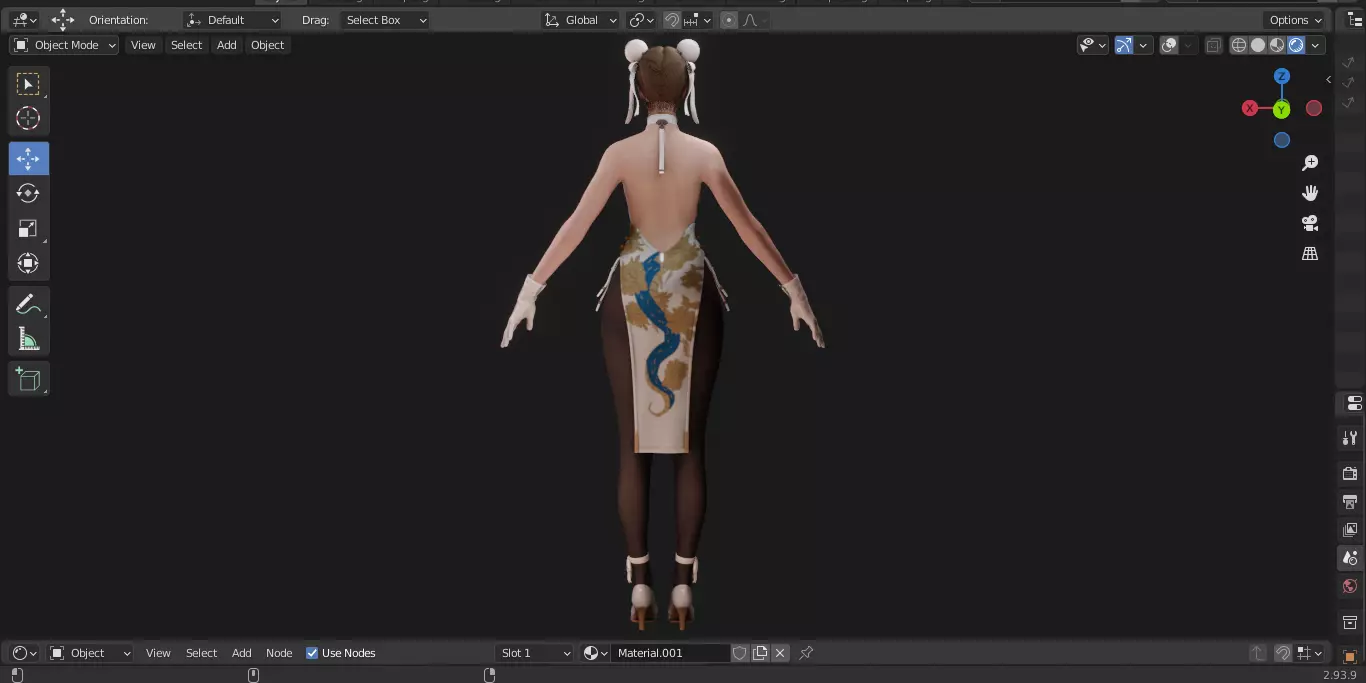Image resolution: width=1366 pixels, height=683 pixels.
Task: Pin the node tree with pin icon
Action: tap(806, 653)
